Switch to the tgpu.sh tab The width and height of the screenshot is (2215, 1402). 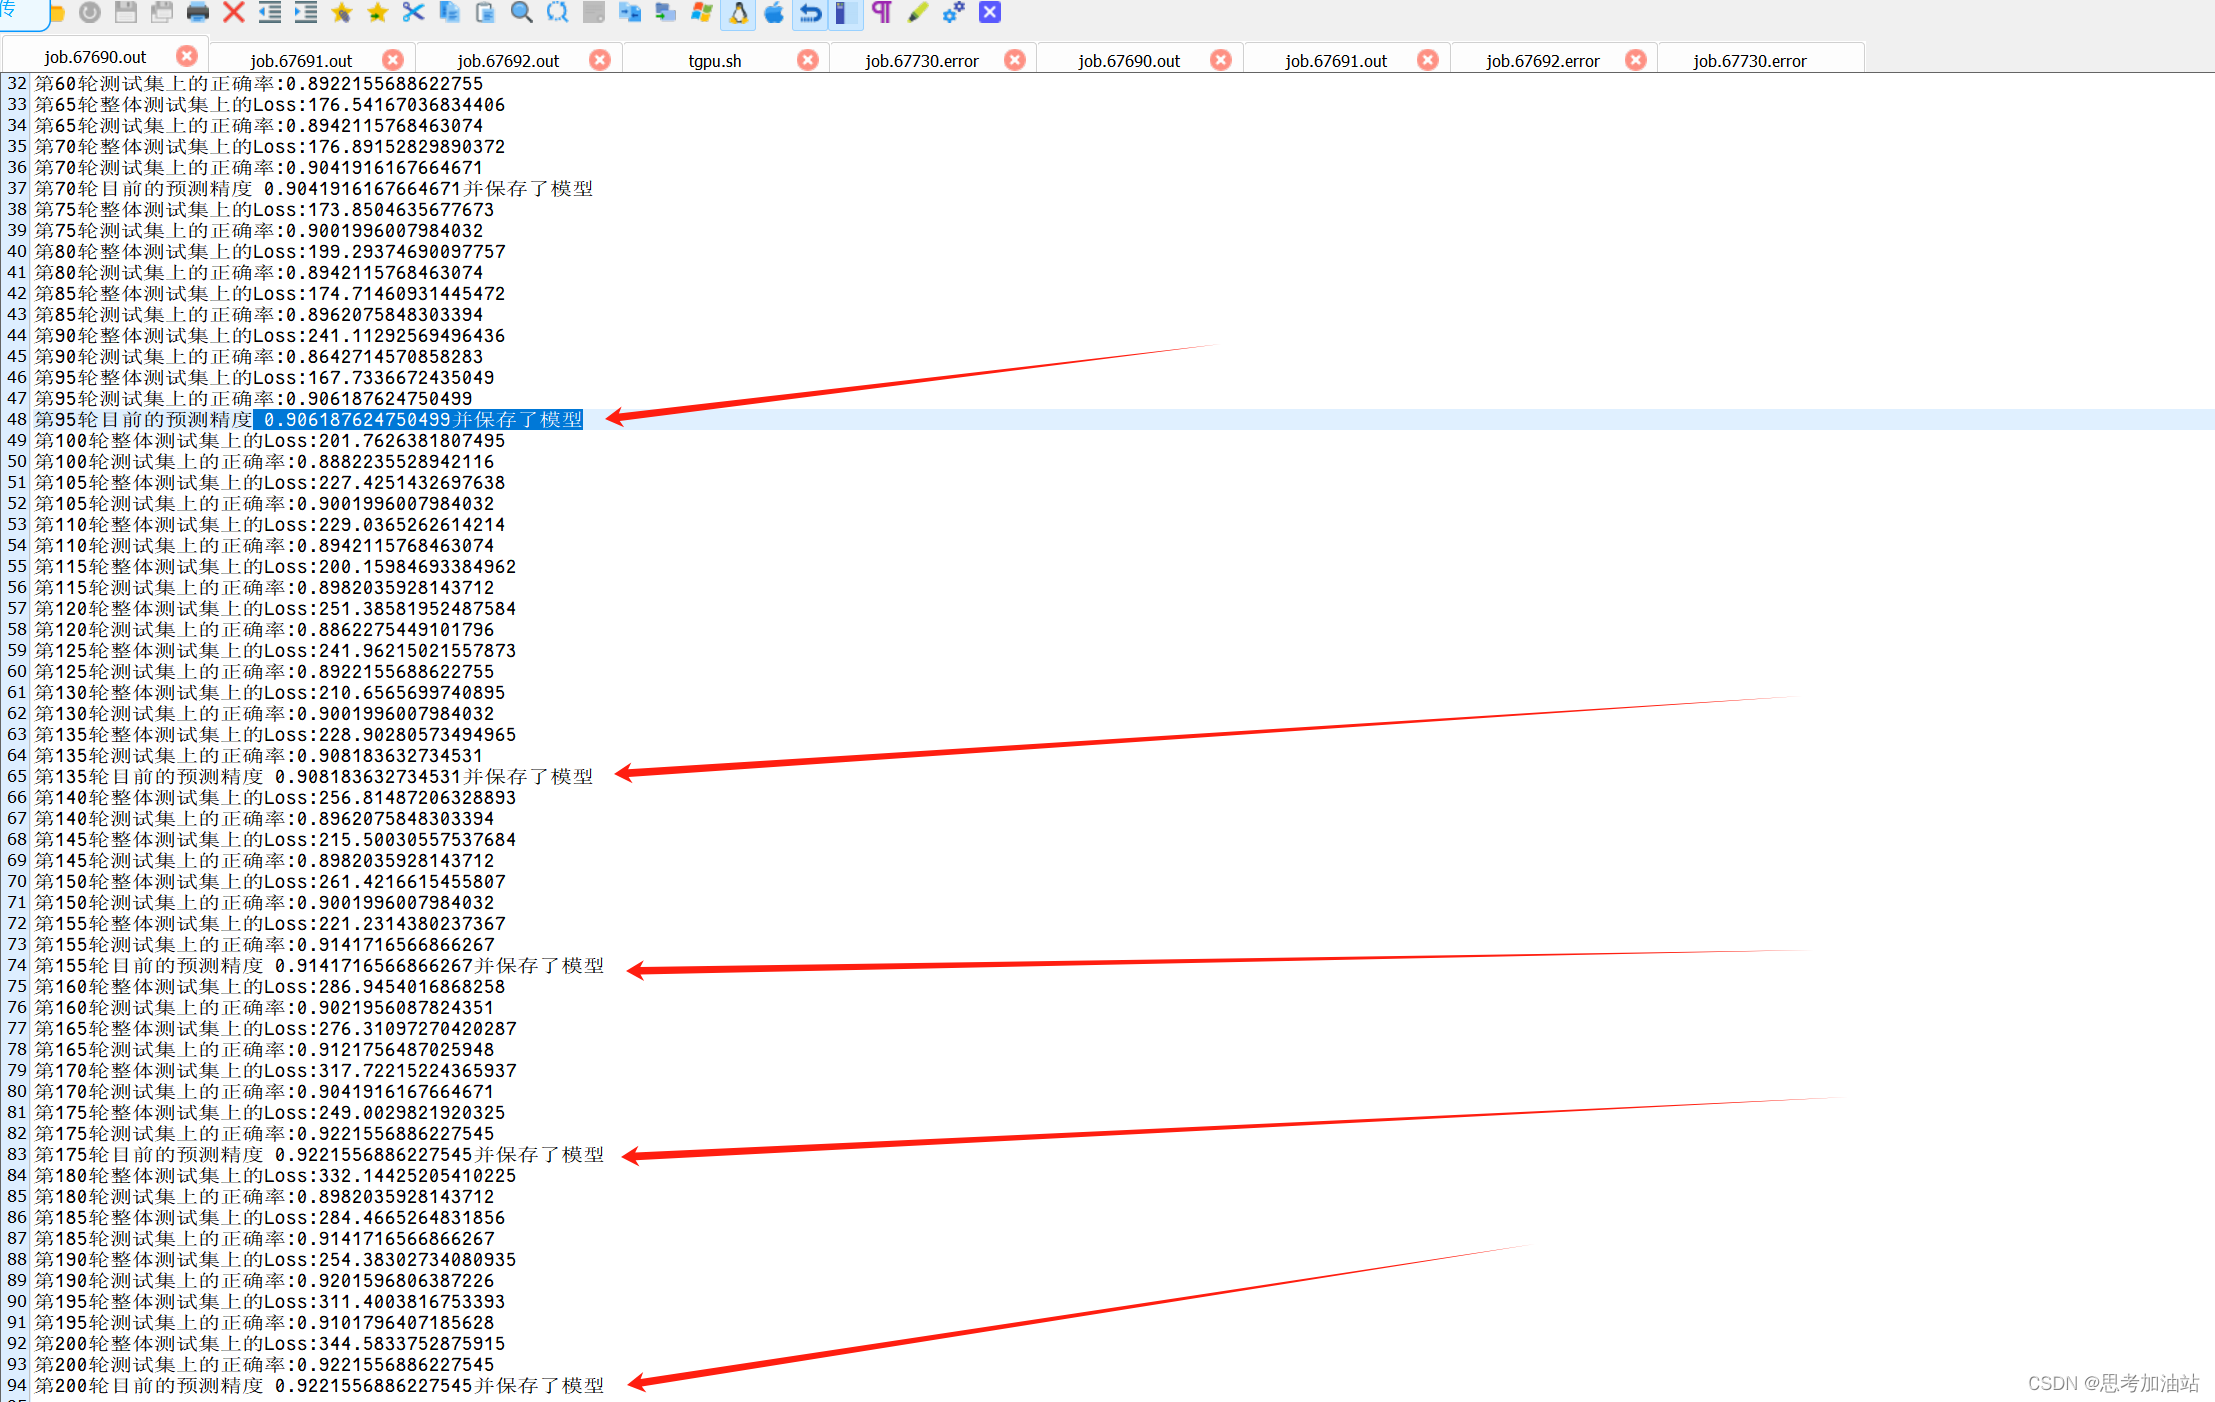click(x=714, y=61)
